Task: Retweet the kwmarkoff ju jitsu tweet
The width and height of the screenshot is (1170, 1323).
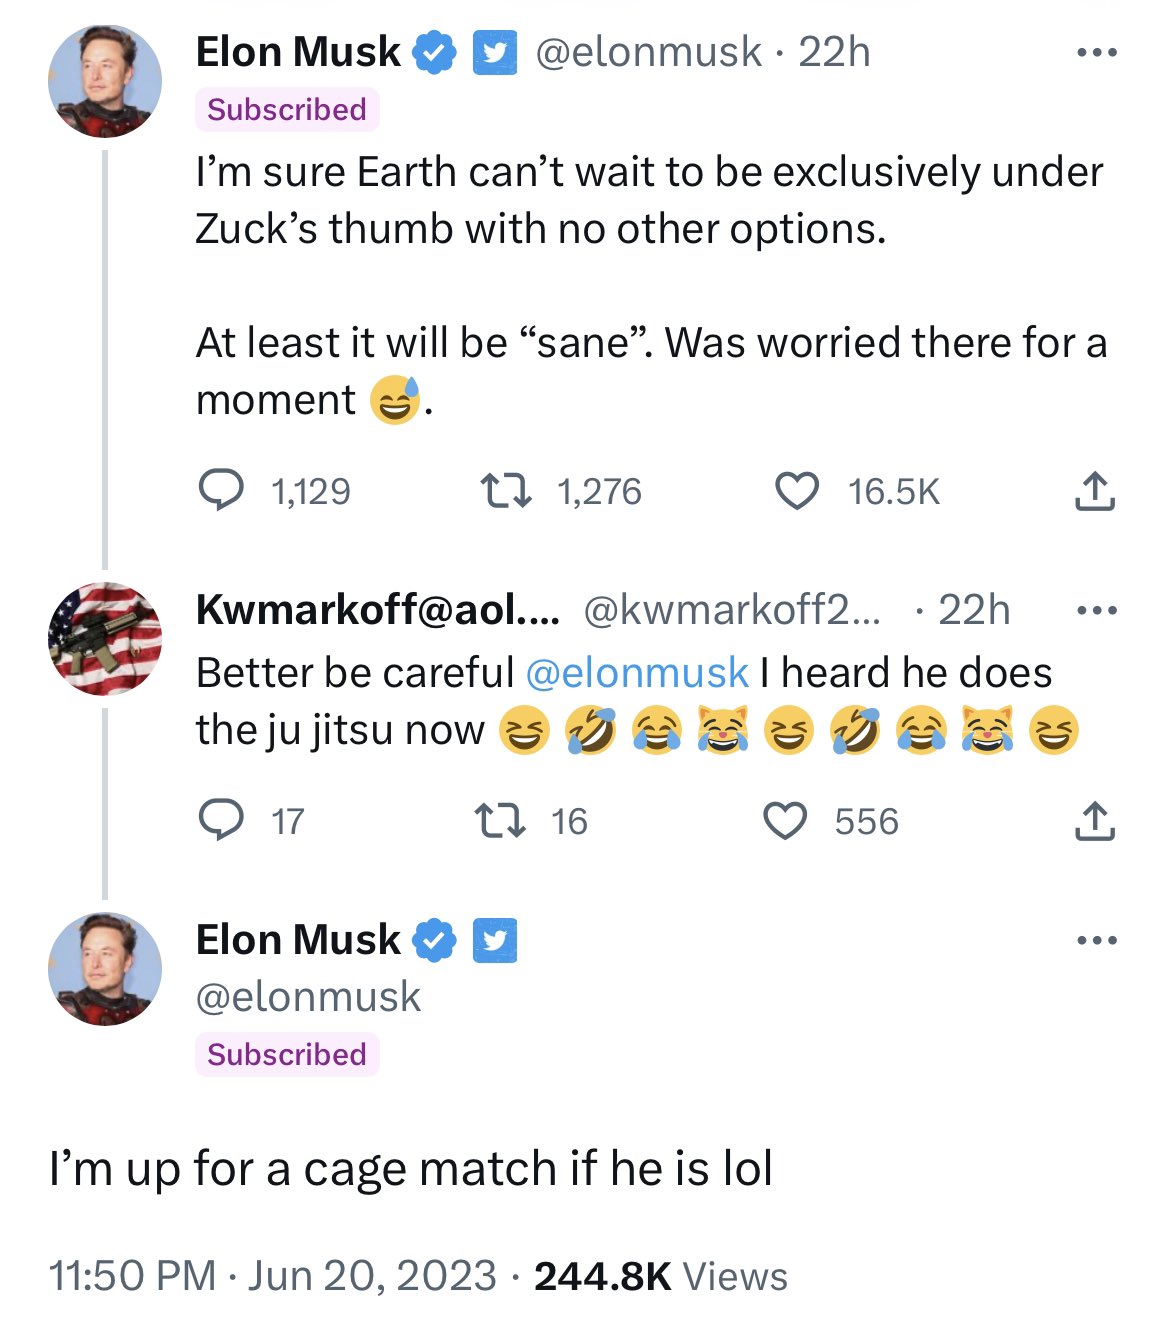Action: pos(499,821)
